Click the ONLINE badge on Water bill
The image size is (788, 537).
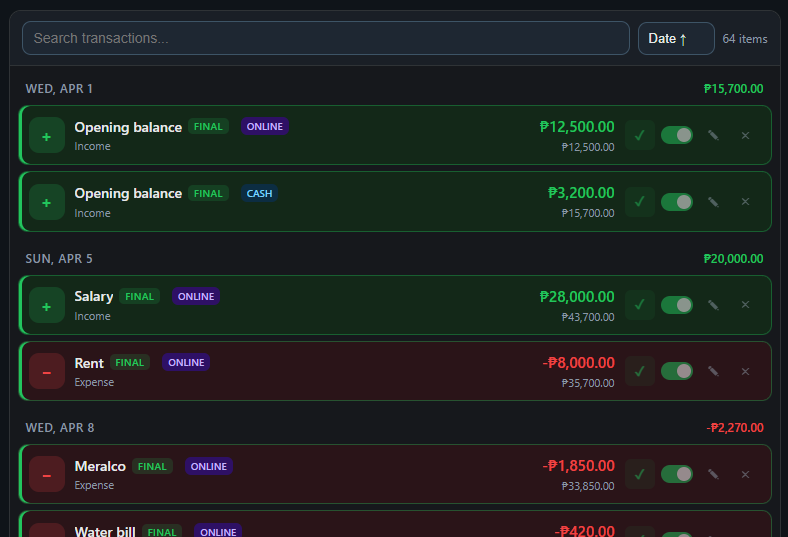(x=218, y=531)
